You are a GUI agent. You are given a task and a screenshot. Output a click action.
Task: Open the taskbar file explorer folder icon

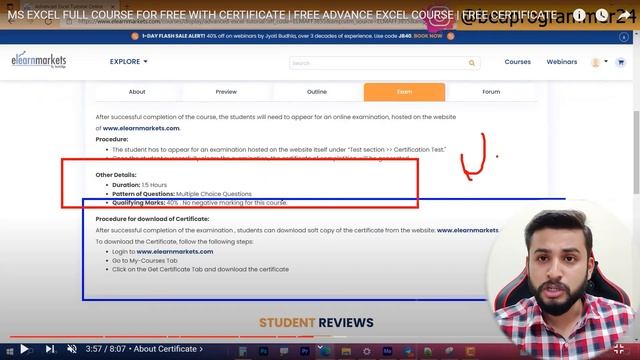pyautogui.click(x=346, y=351)
